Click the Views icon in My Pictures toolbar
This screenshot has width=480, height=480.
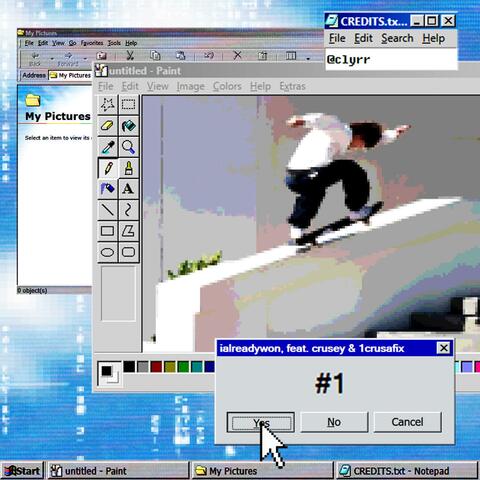click(x=291, y=55)
